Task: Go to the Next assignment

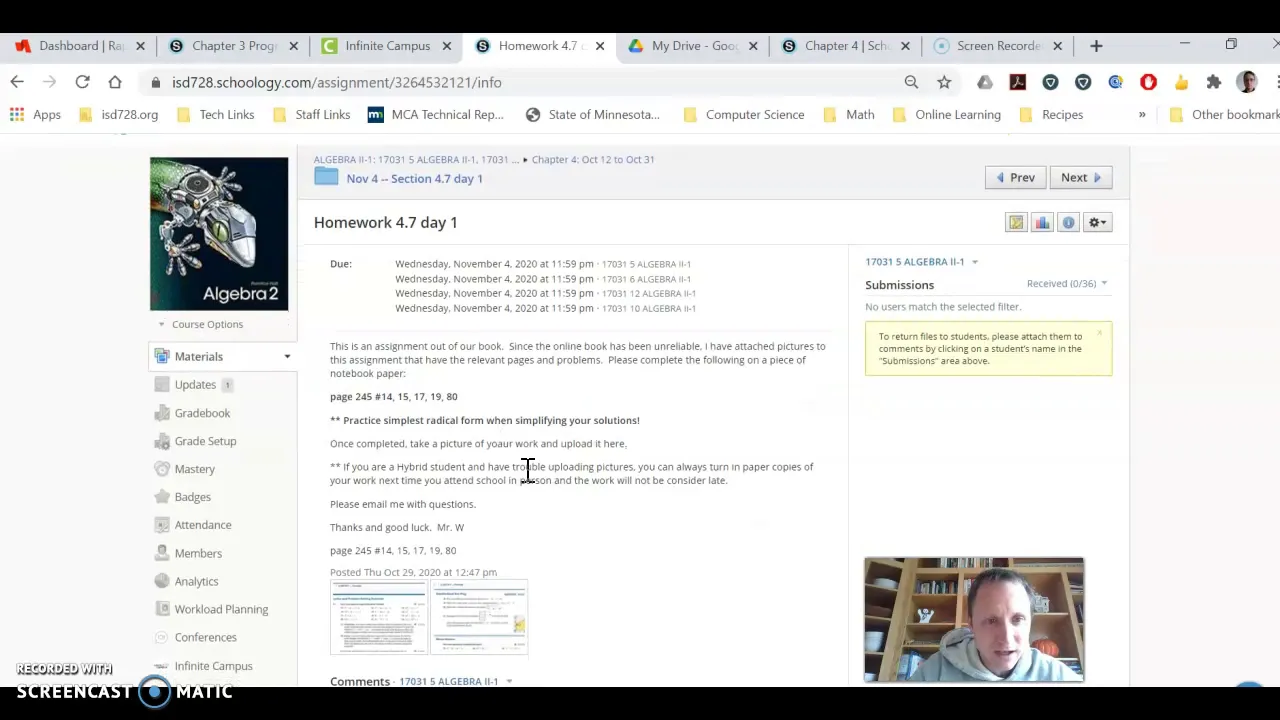Action: [x=1081, y=177]
